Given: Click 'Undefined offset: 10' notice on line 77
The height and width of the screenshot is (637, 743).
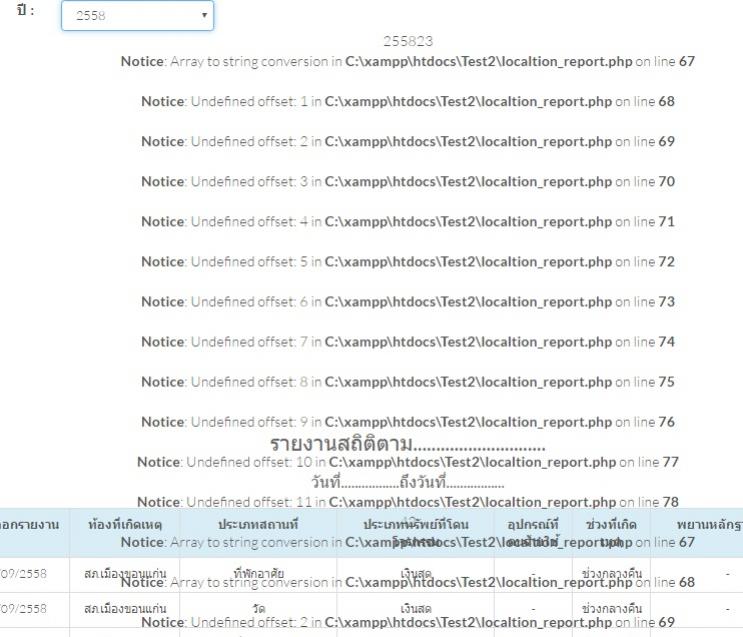Looking at the screenshot, I should coord(408,462).
